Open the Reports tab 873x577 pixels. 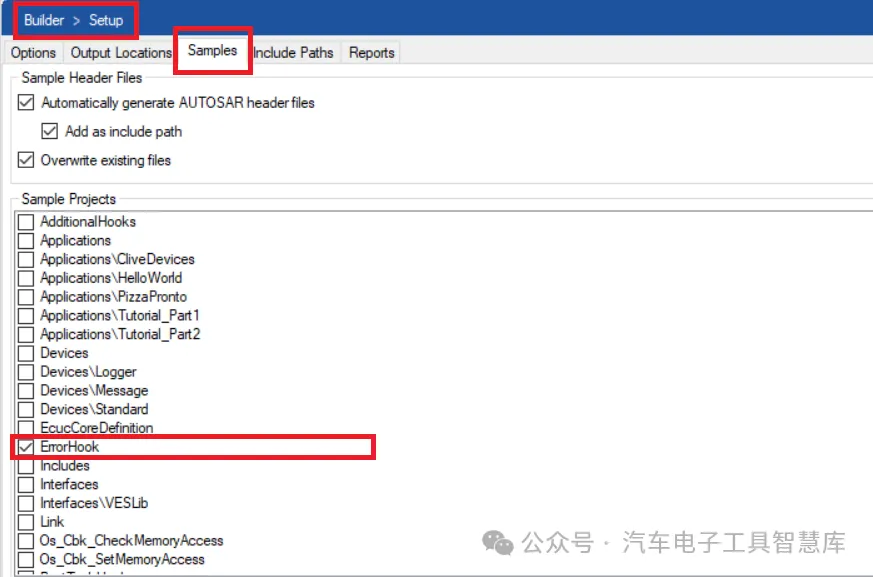370,53
